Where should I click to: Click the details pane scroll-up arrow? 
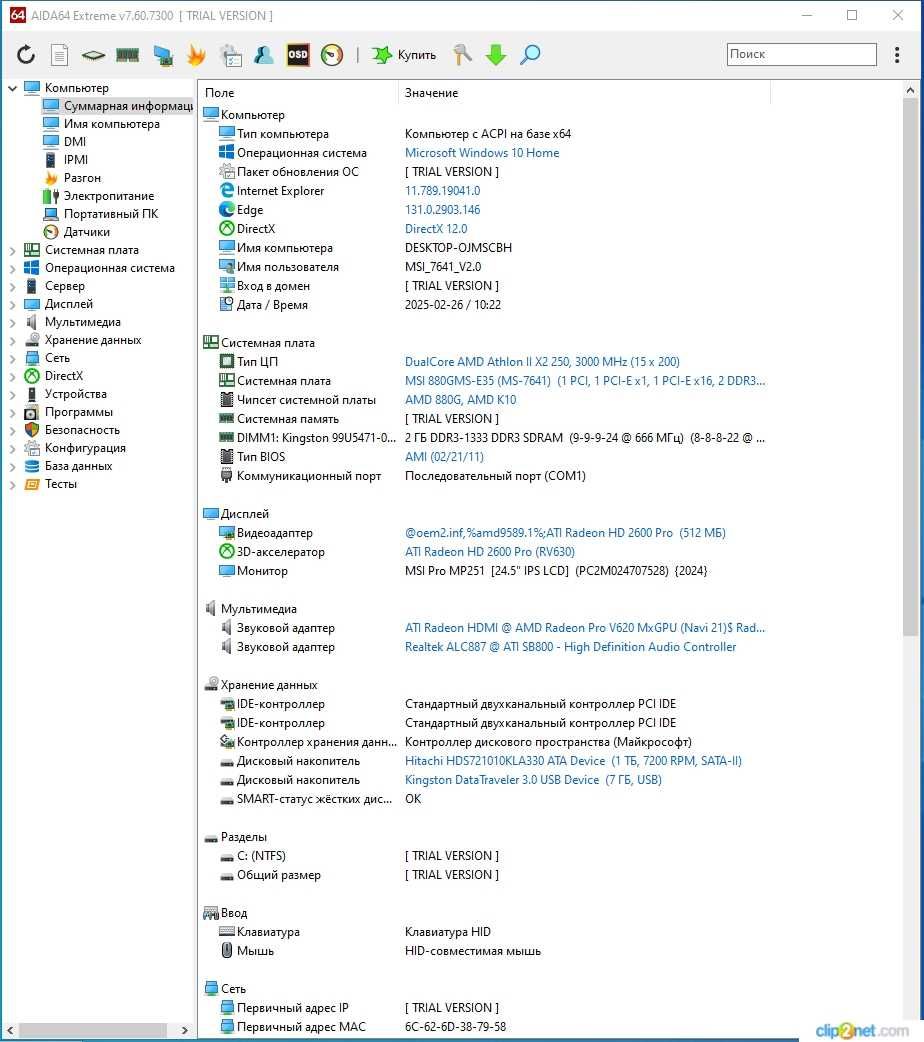910,90
